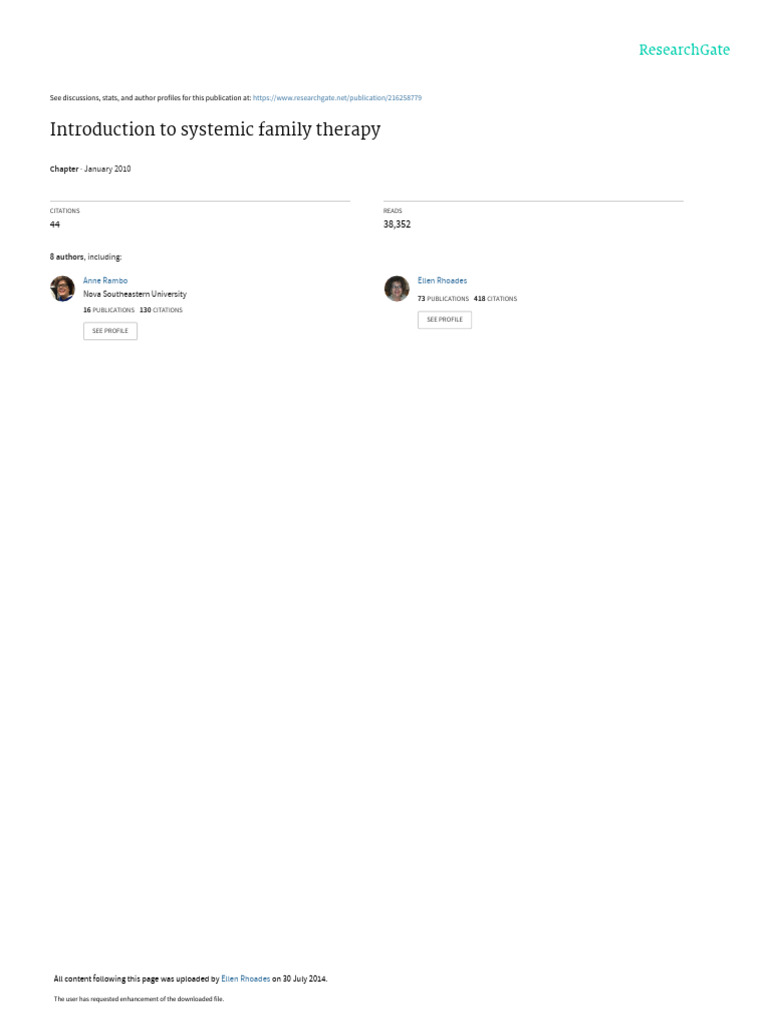Open Ellen Rhoades author link beside her photo
Viewport: 768px width, 1024px height.
[442, 281]
